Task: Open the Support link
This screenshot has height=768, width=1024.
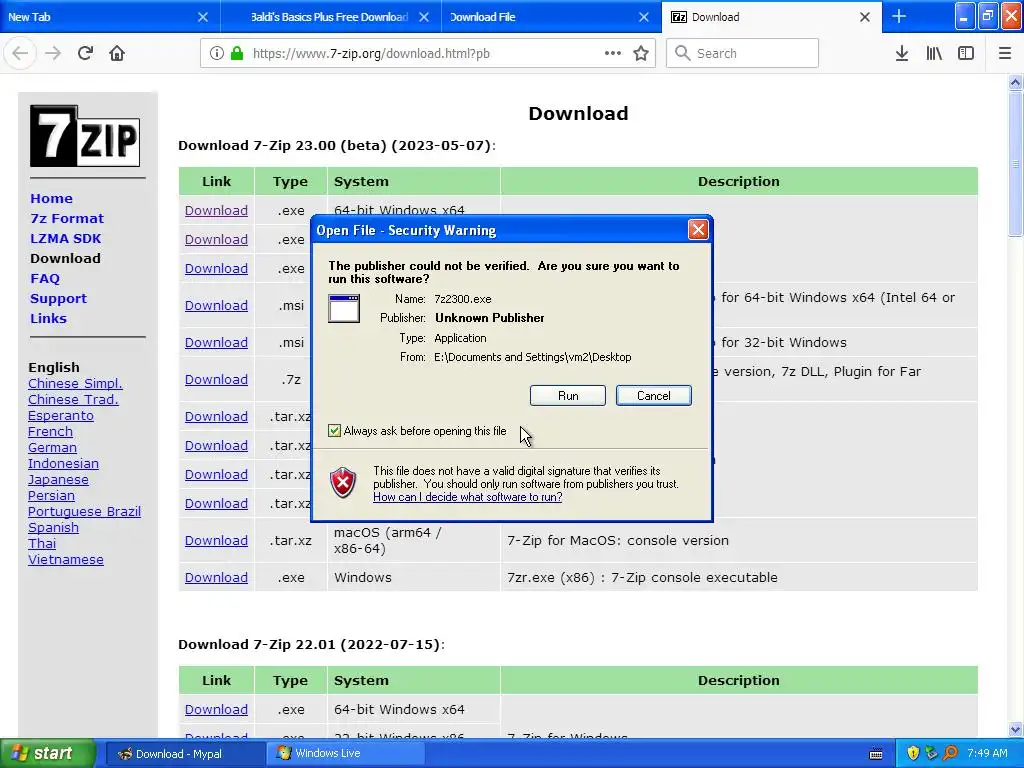Action: coord(58,298)
